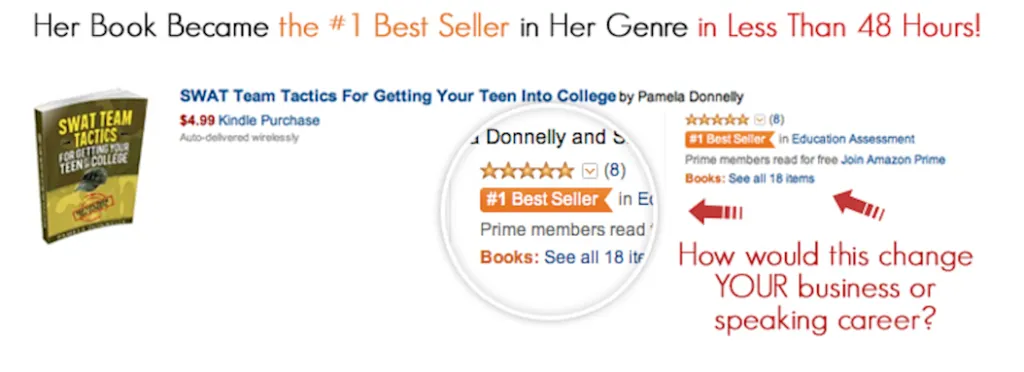The height and width of the screenshot is (372, 1024).
Task: Expand the small rating dropdown arrow next to stars
Action: (x=759, y=119)
